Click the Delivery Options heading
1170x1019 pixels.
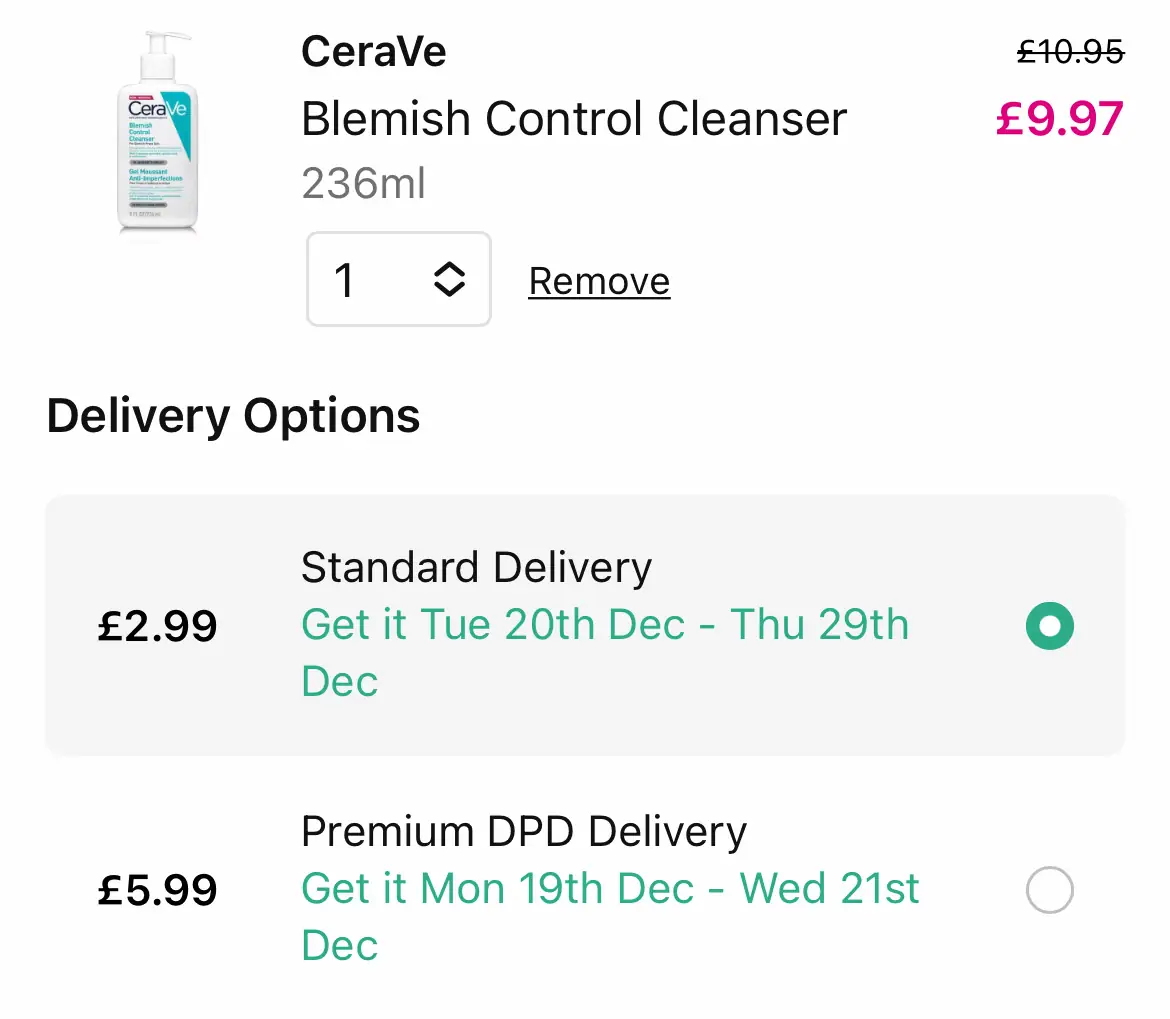click(233, 416)
